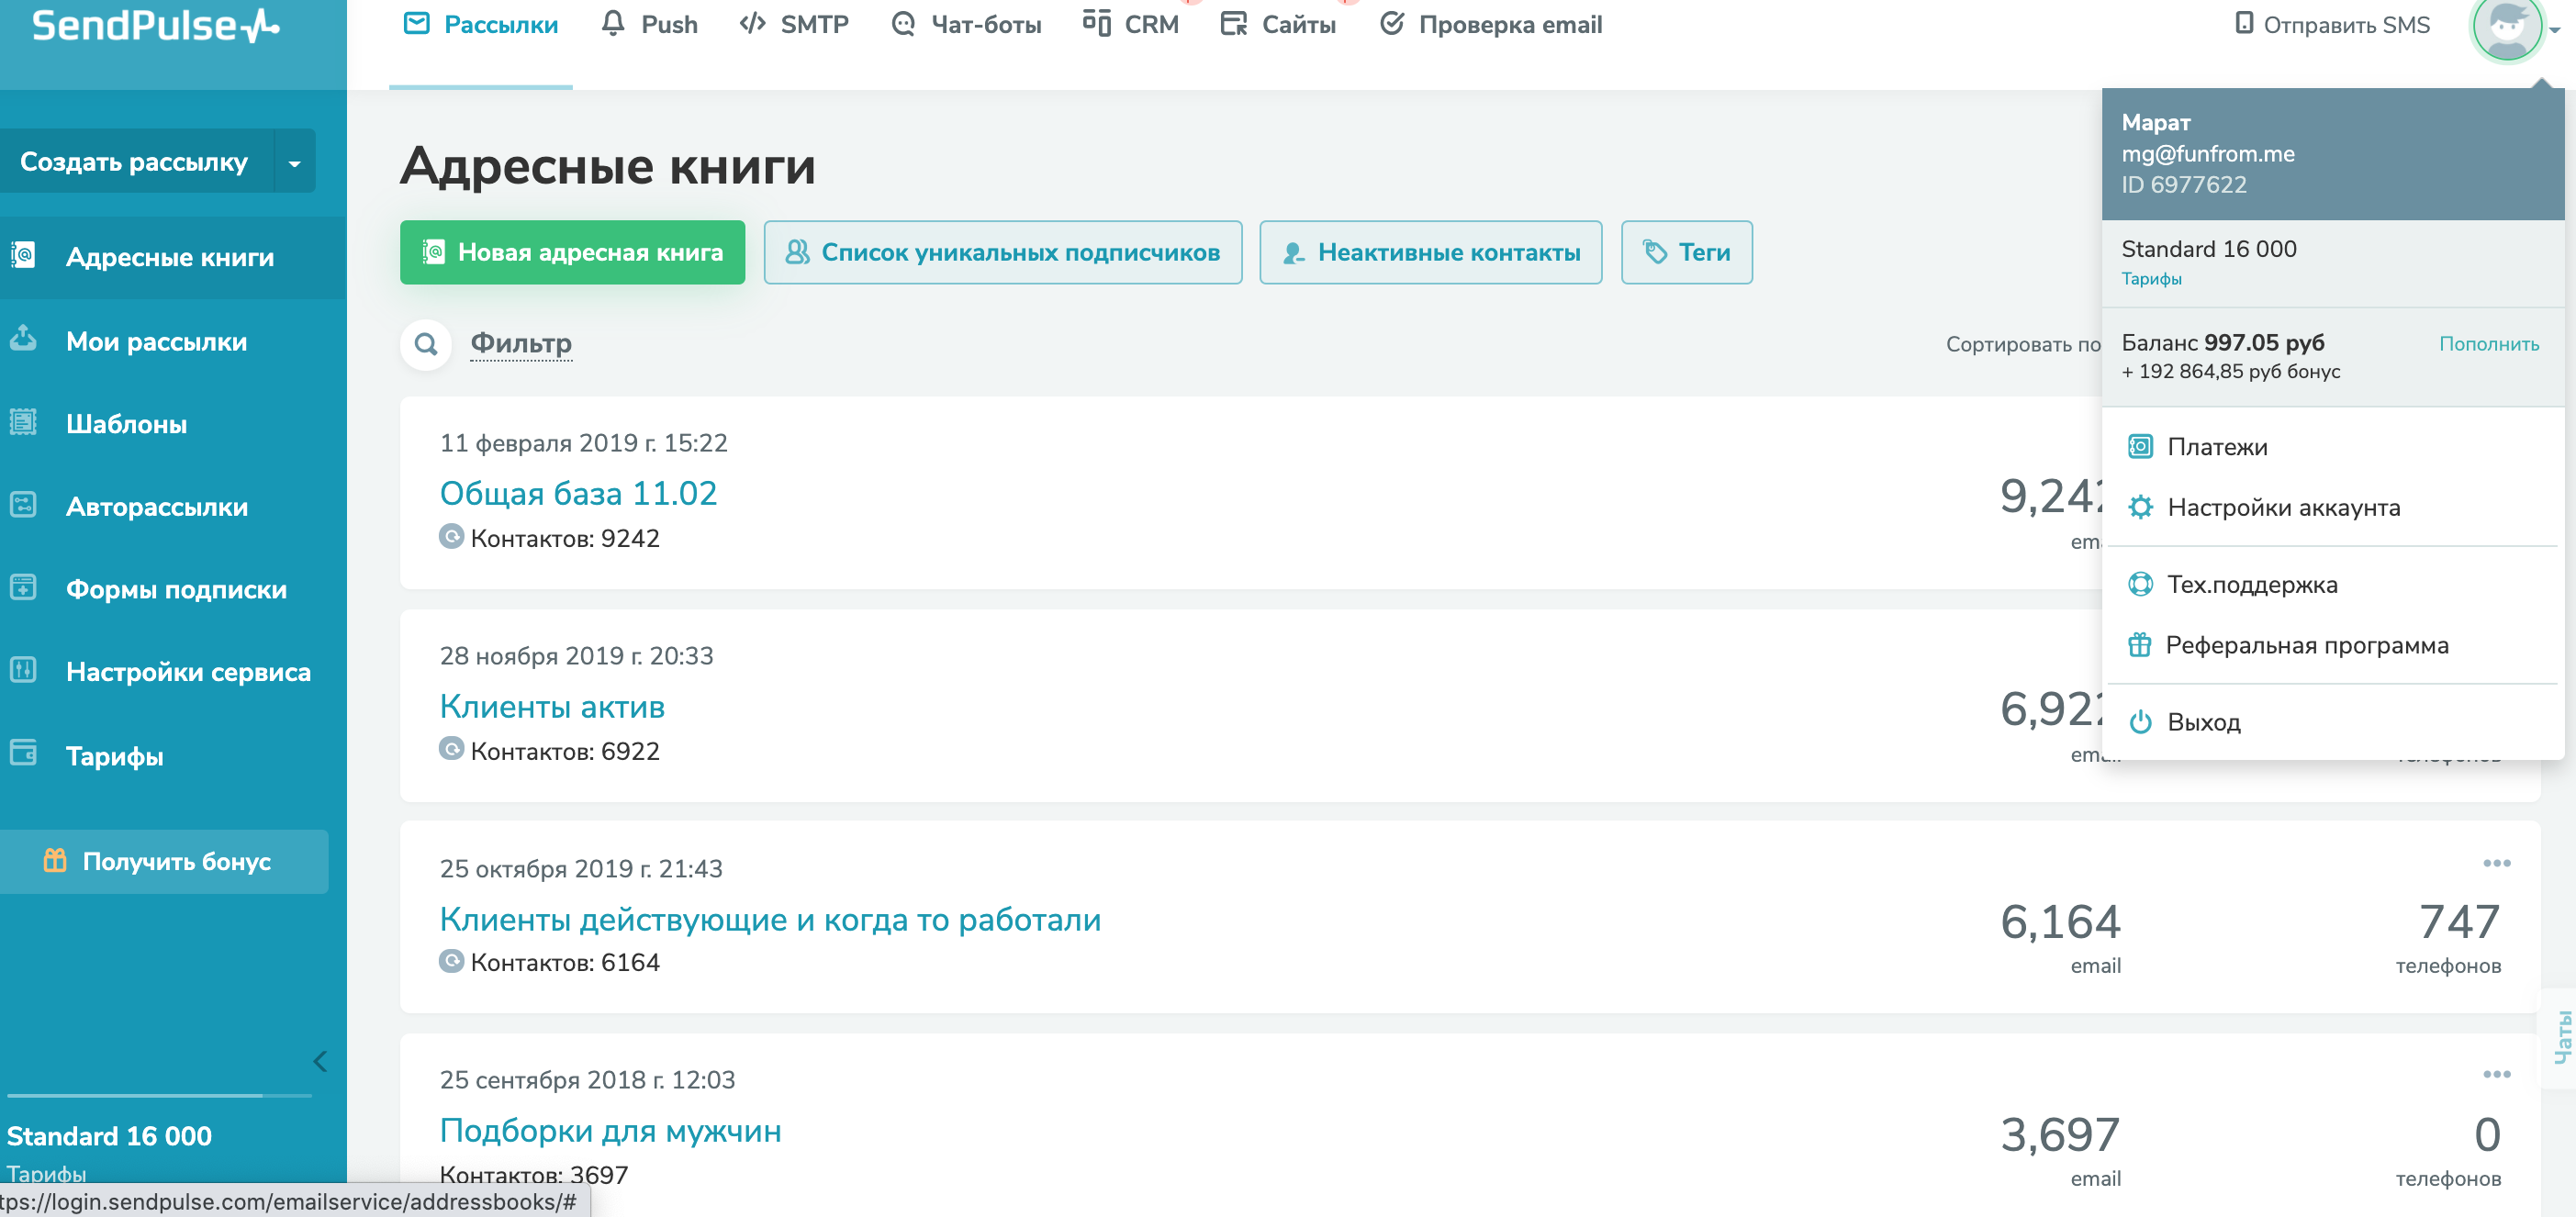
Task: Expand the Фильтр filter option
Action: click(x=521, y=343)
